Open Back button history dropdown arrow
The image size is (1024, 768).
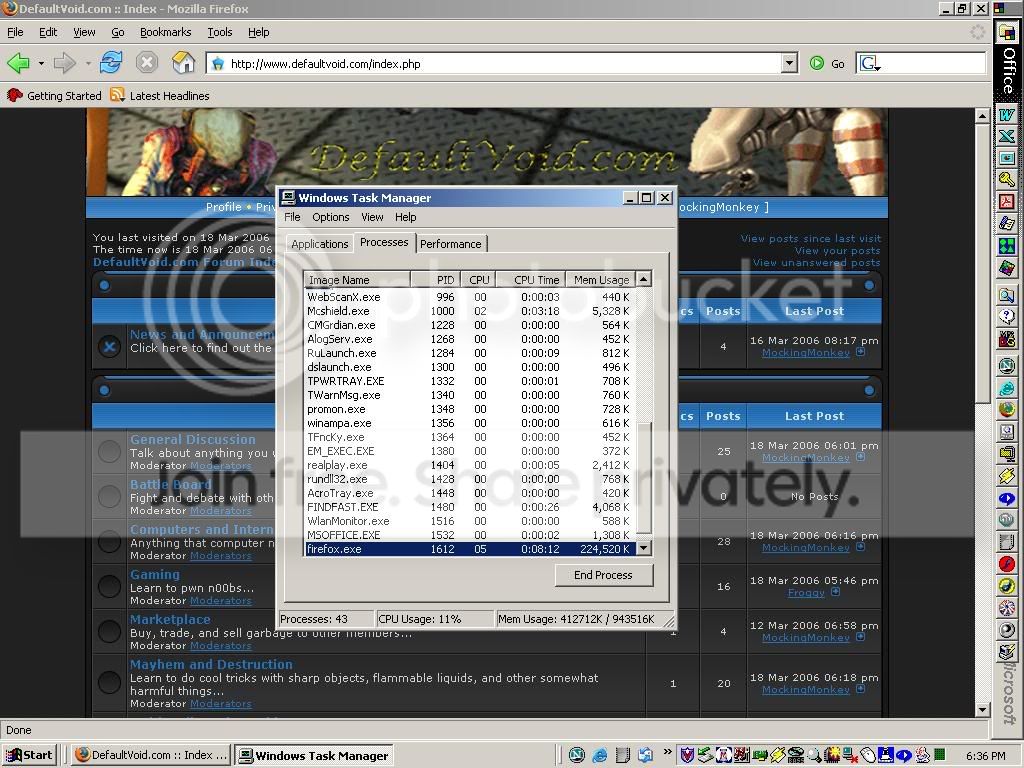[x=41, y=63]
